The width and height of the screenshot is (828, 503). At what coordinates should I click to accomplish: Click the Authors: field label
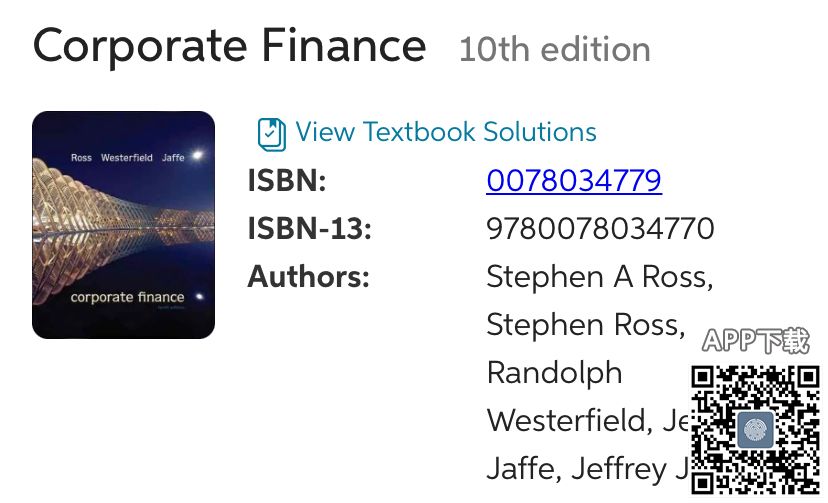click(x=308, y=277)
